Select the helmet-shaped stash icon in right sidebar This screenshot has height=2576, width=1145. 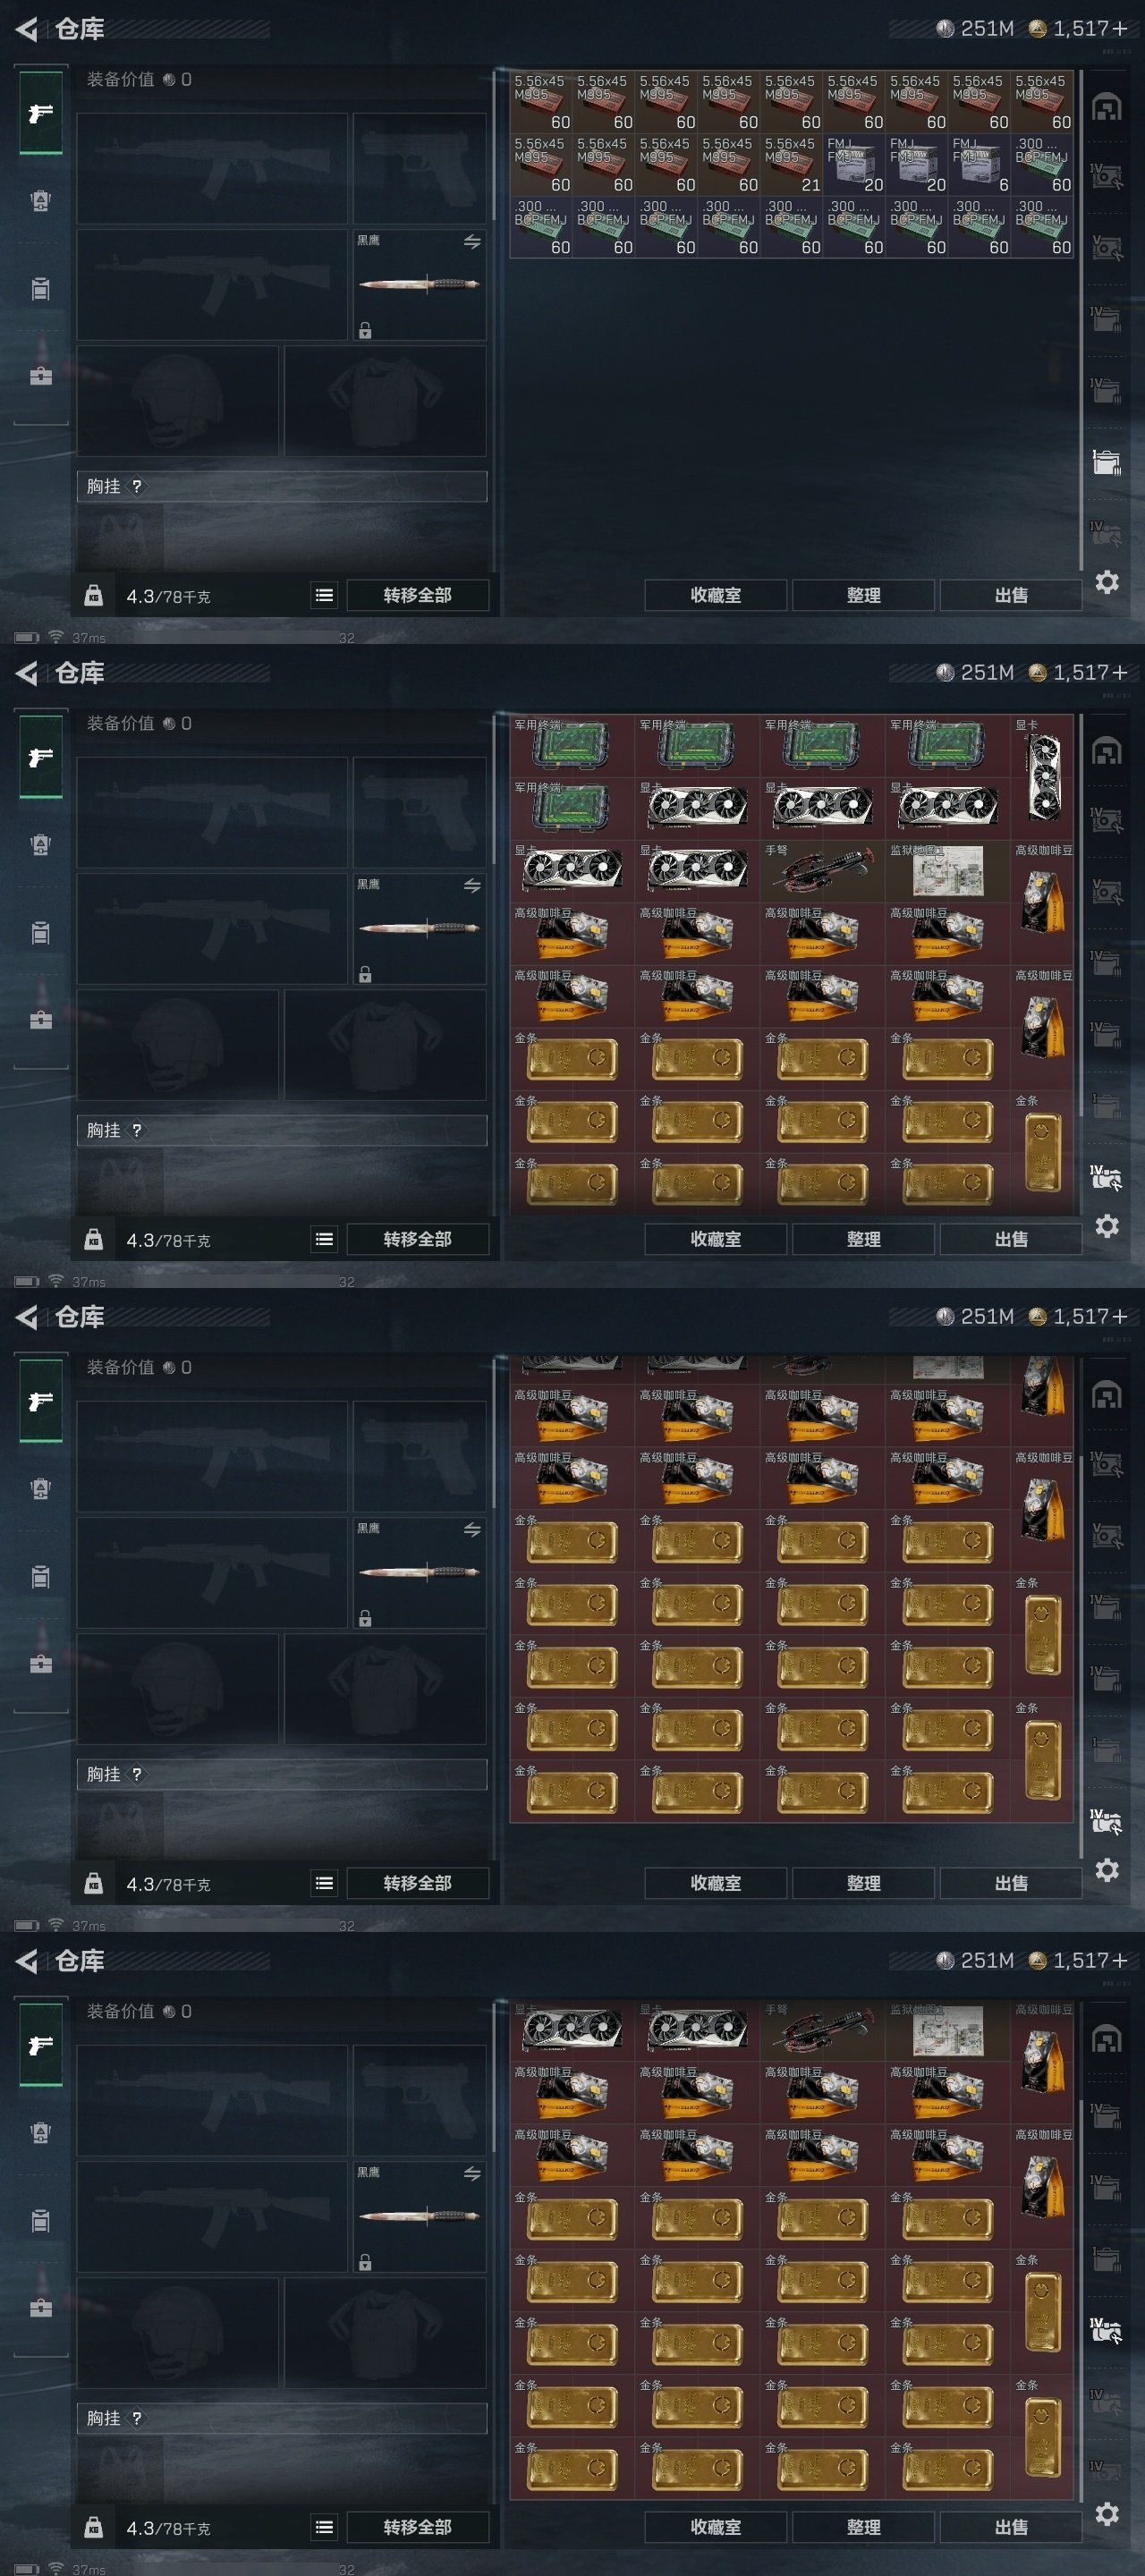1106,108
